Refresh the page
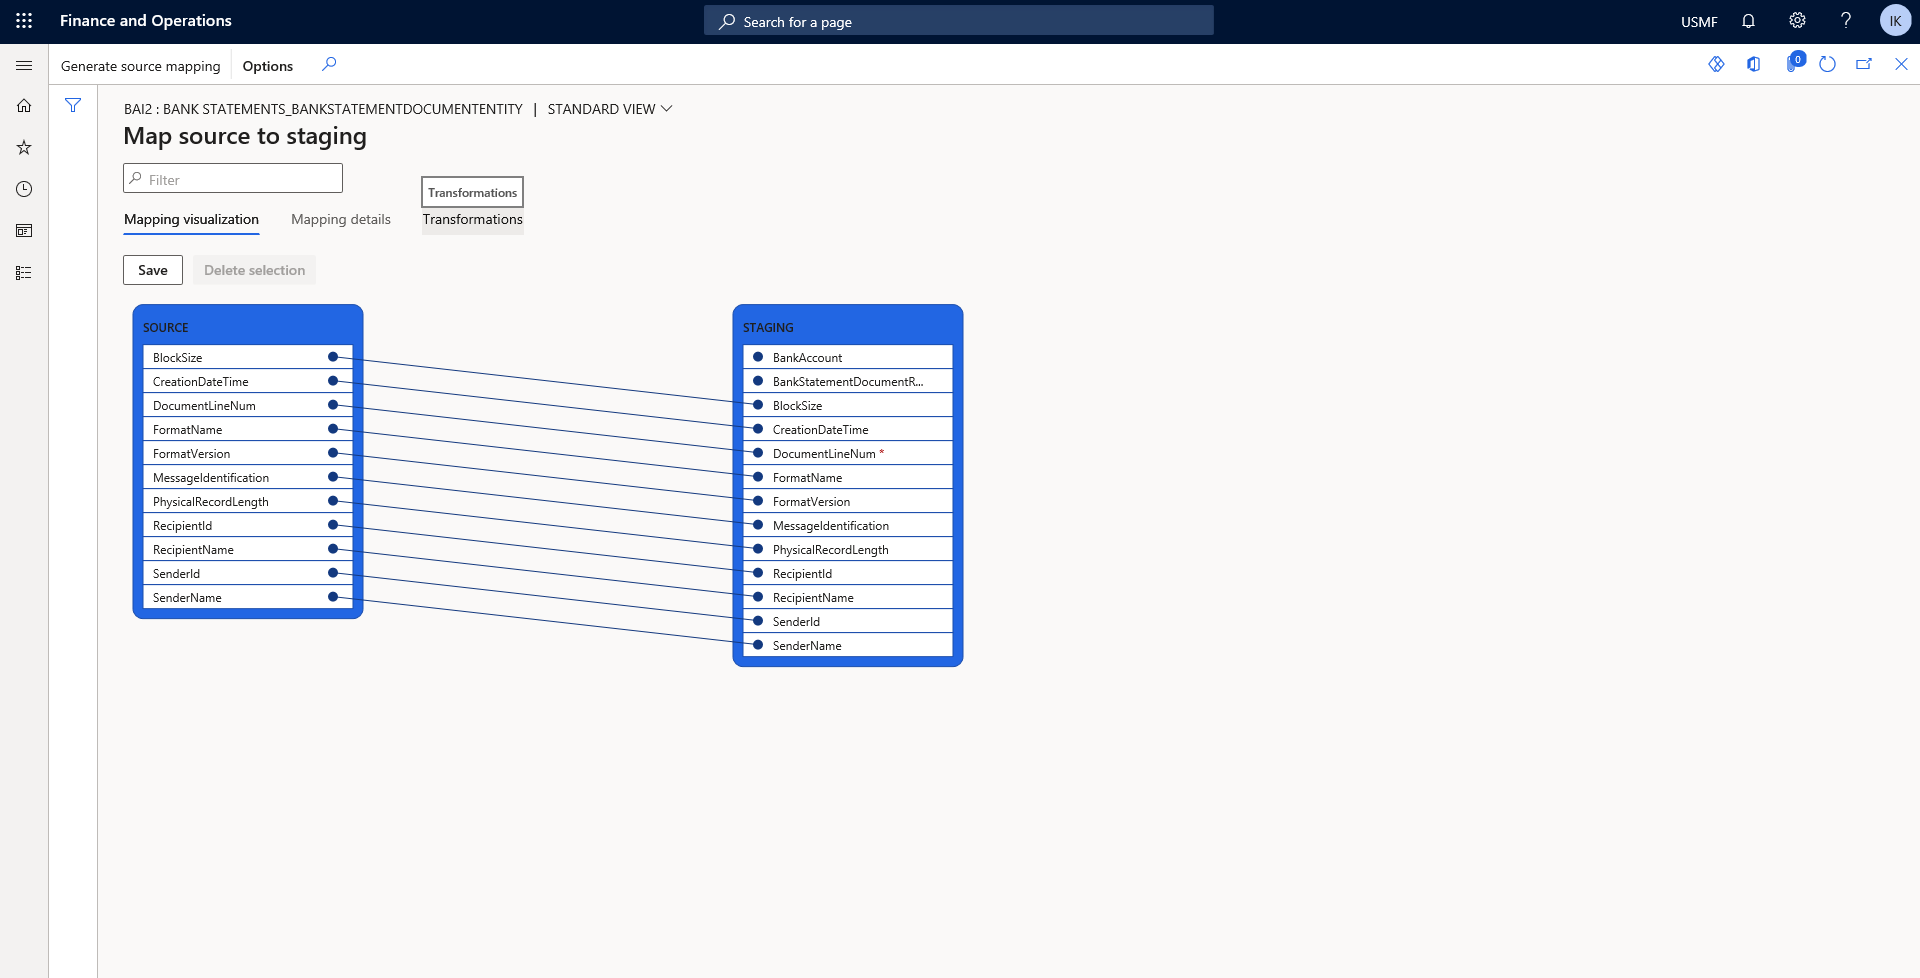1920x978 pixels. (x=1827, y=64)
